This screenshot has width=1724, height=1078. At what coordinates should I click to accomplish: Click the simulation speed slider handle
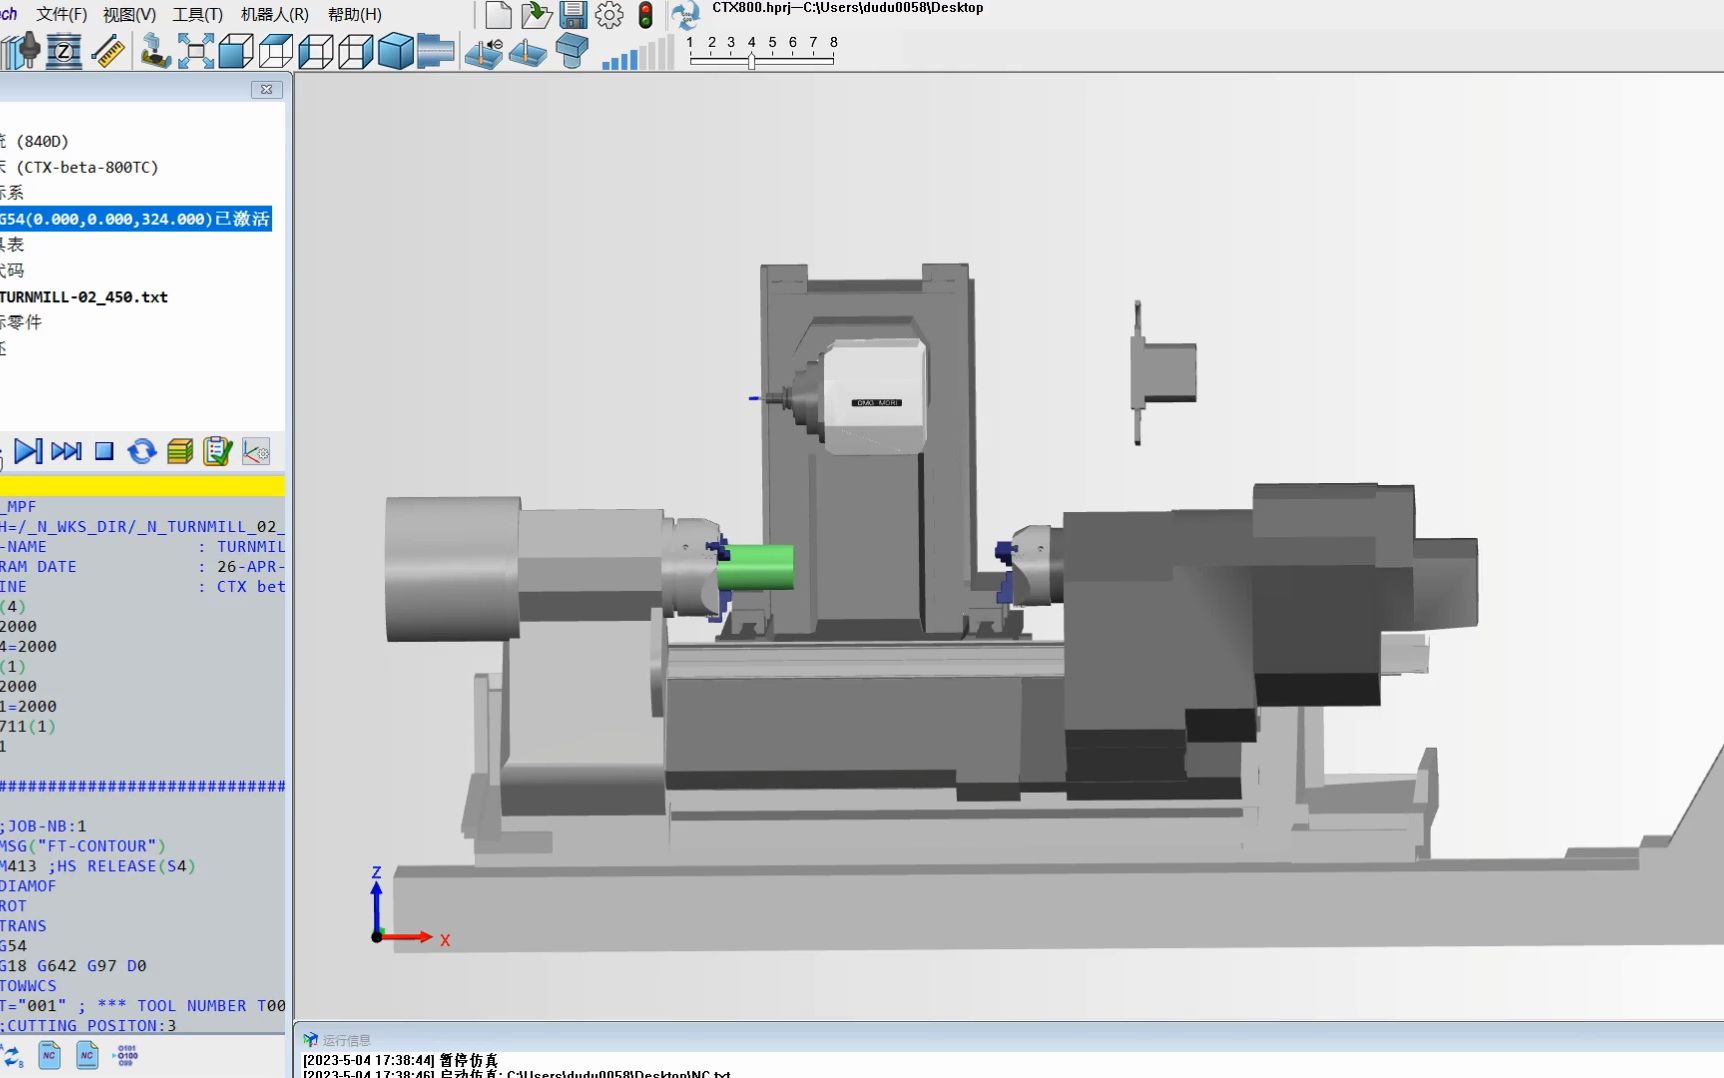[x=751, y=61]
